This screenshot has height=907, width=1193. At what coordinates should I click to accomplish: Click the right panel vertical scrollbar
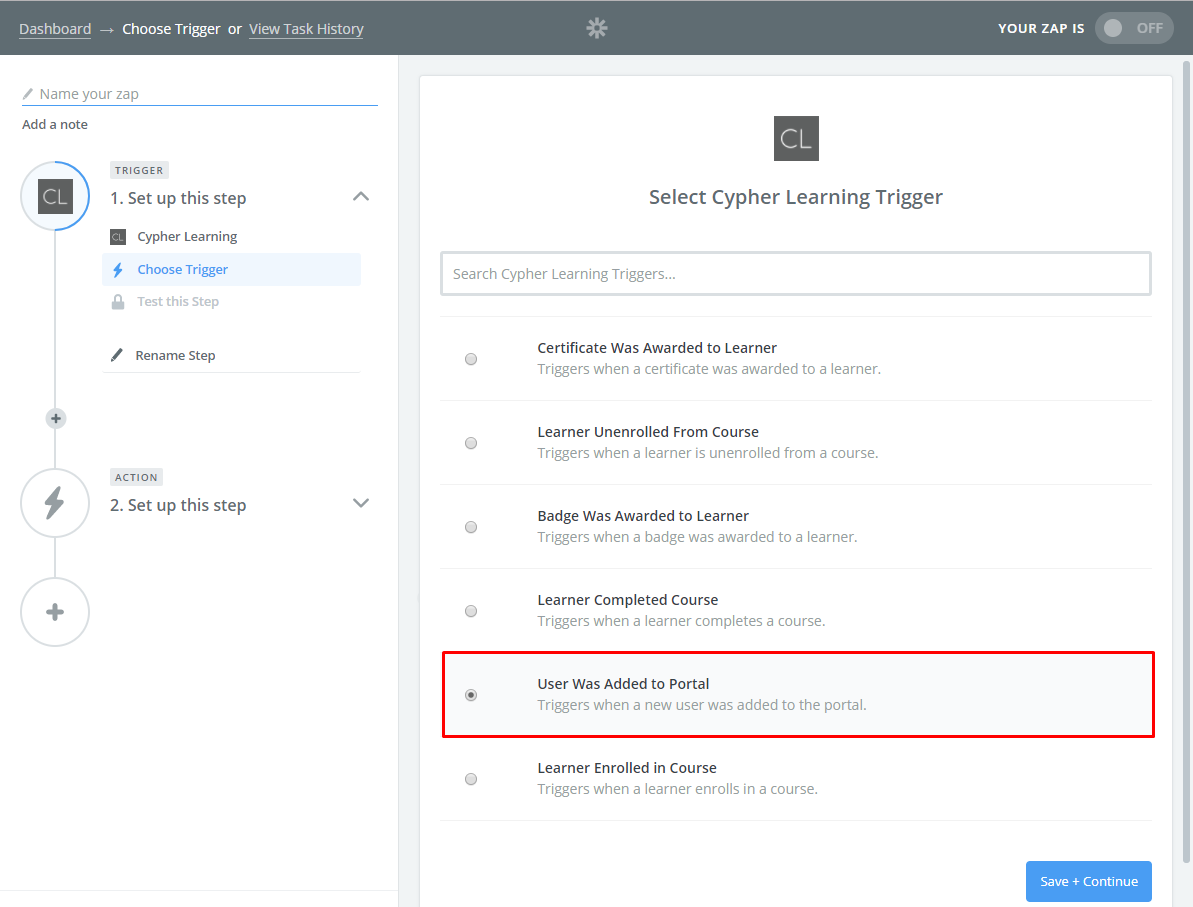click(1185, 463)
